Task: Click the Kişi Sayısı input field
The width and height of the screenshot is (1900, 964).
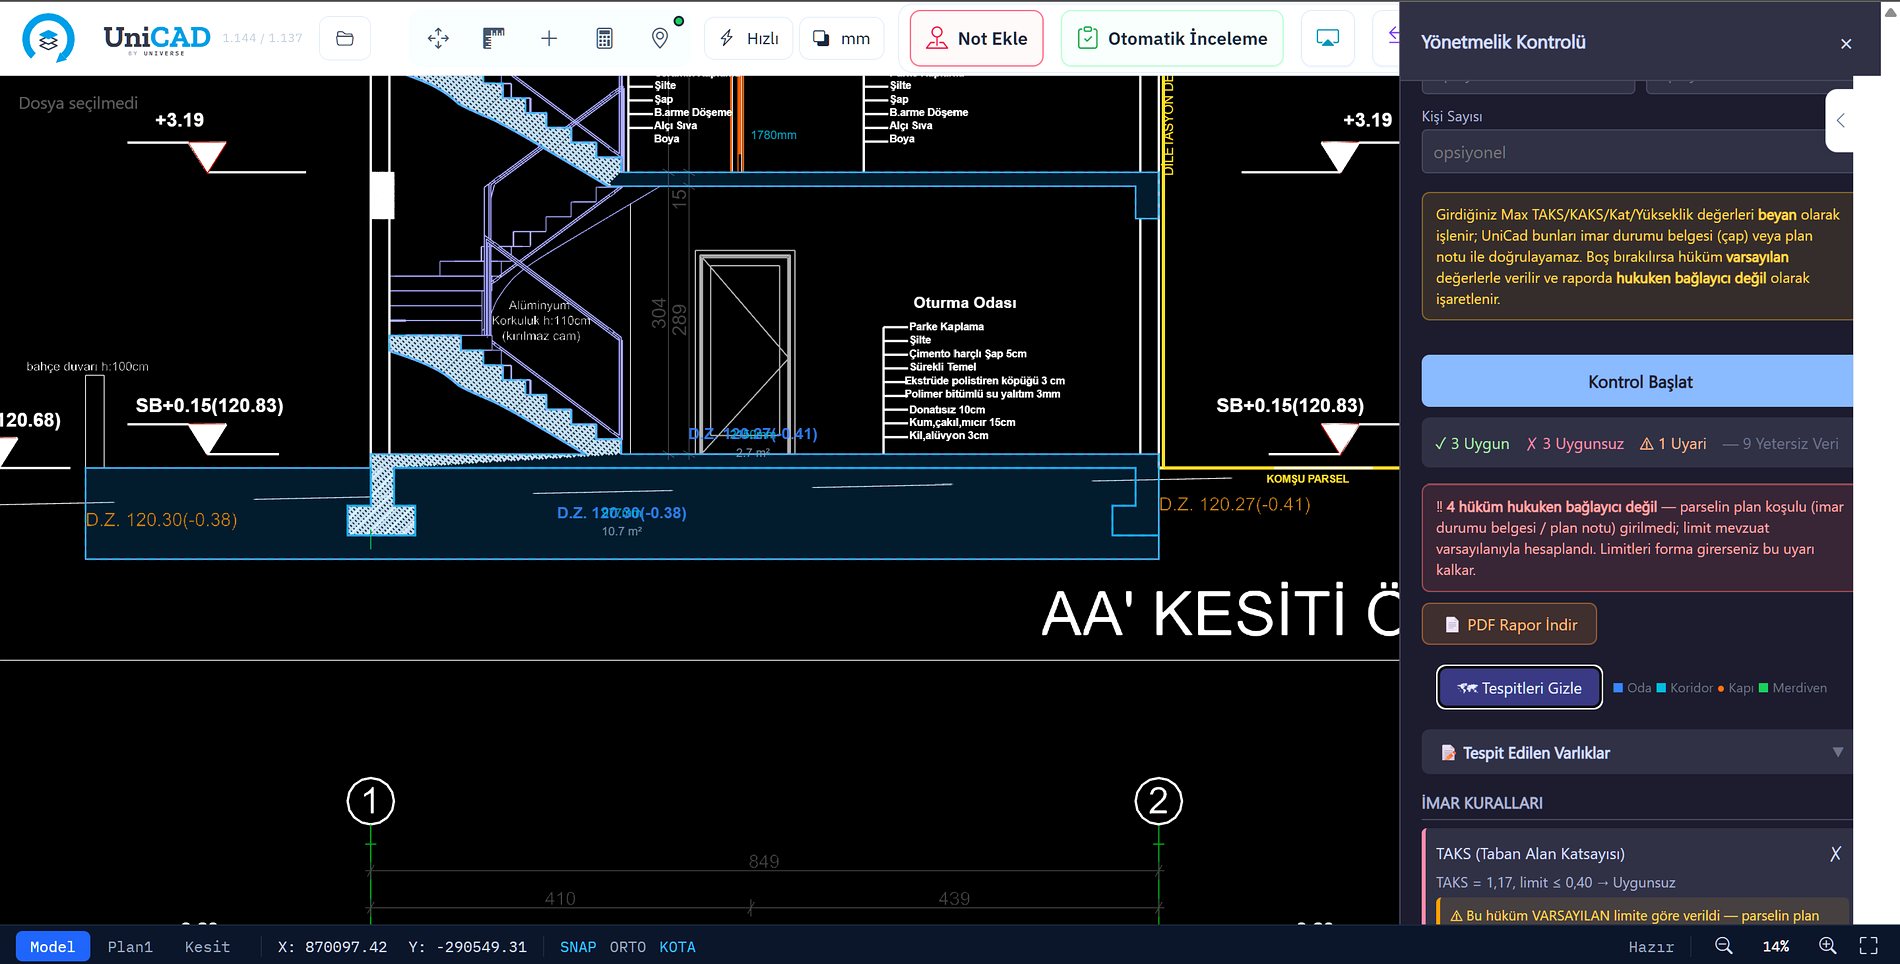Action: (x=1637, y=152)
